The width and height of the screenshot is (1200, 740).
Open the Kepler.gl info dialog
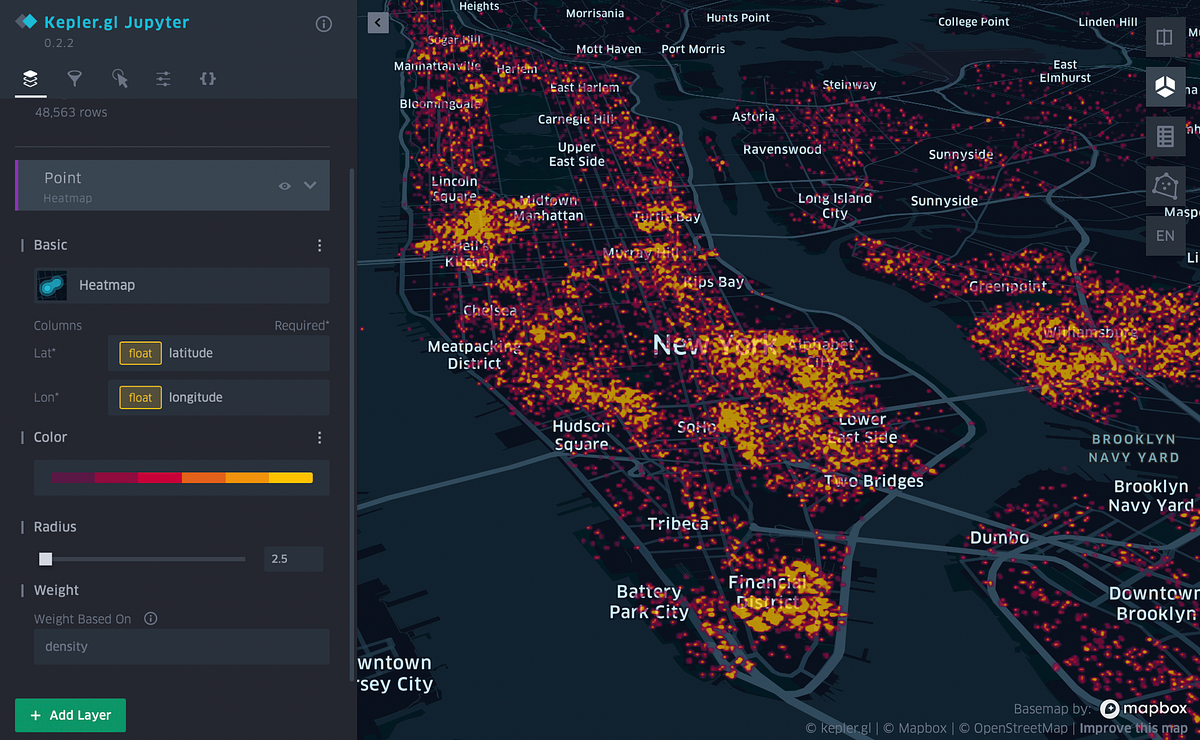(x=323, y=23)
